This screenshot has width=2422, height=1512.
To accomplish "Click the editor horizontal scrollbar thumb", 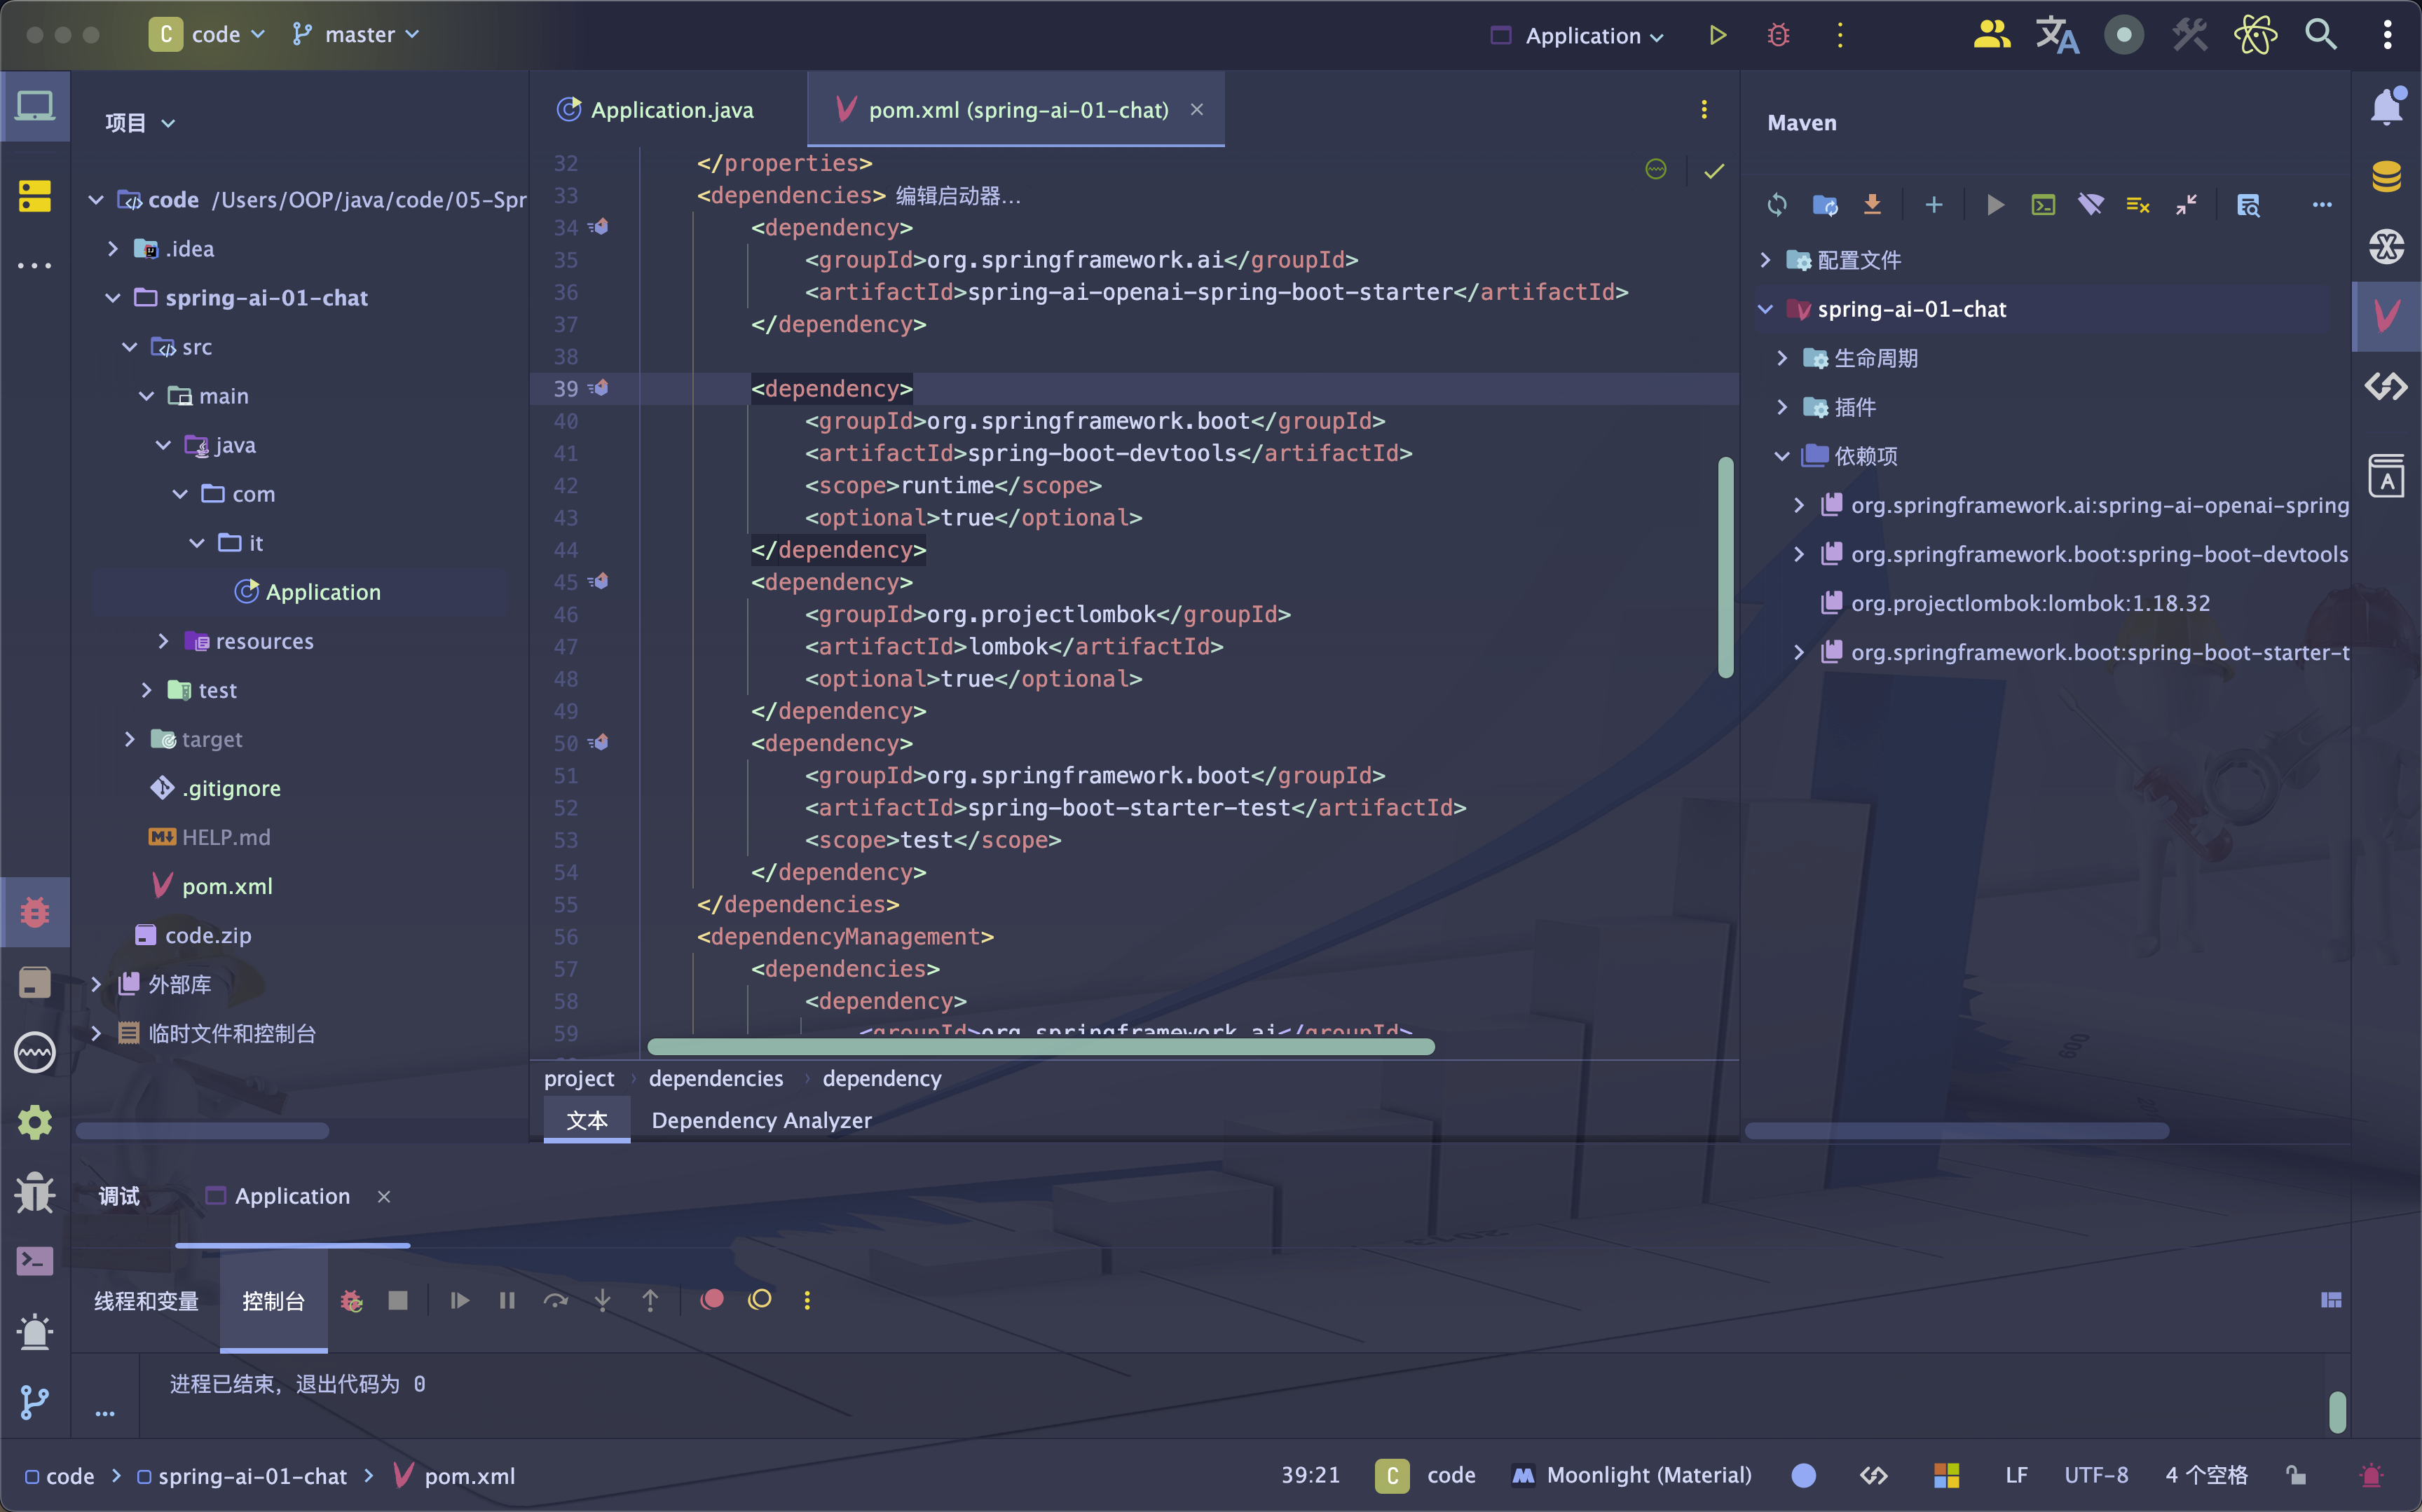I will click(1041, 1046).
